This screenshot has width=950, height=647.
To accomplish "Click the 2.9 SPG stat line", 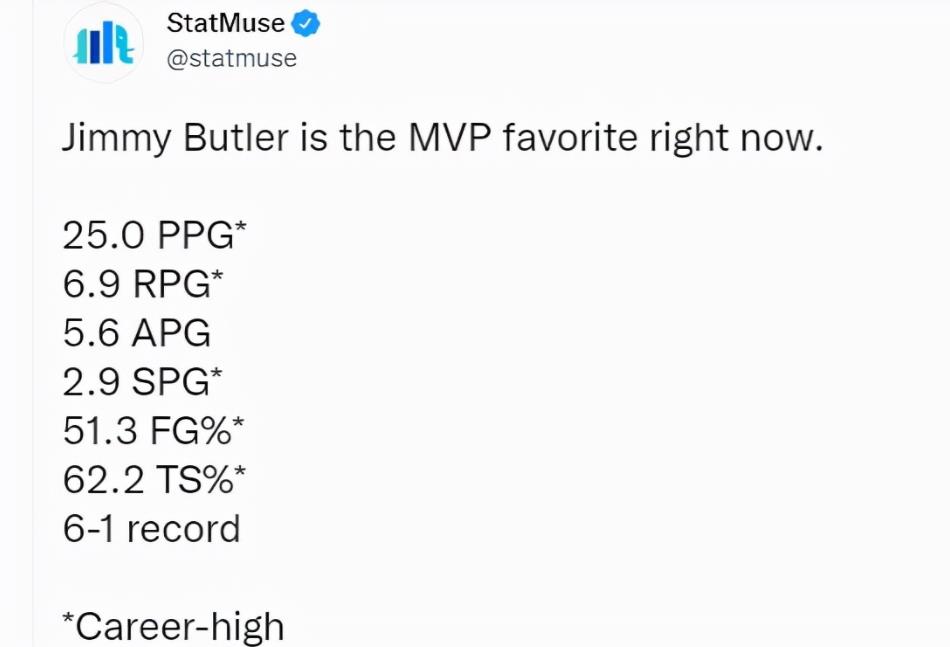I will click(x=142, y=381).
